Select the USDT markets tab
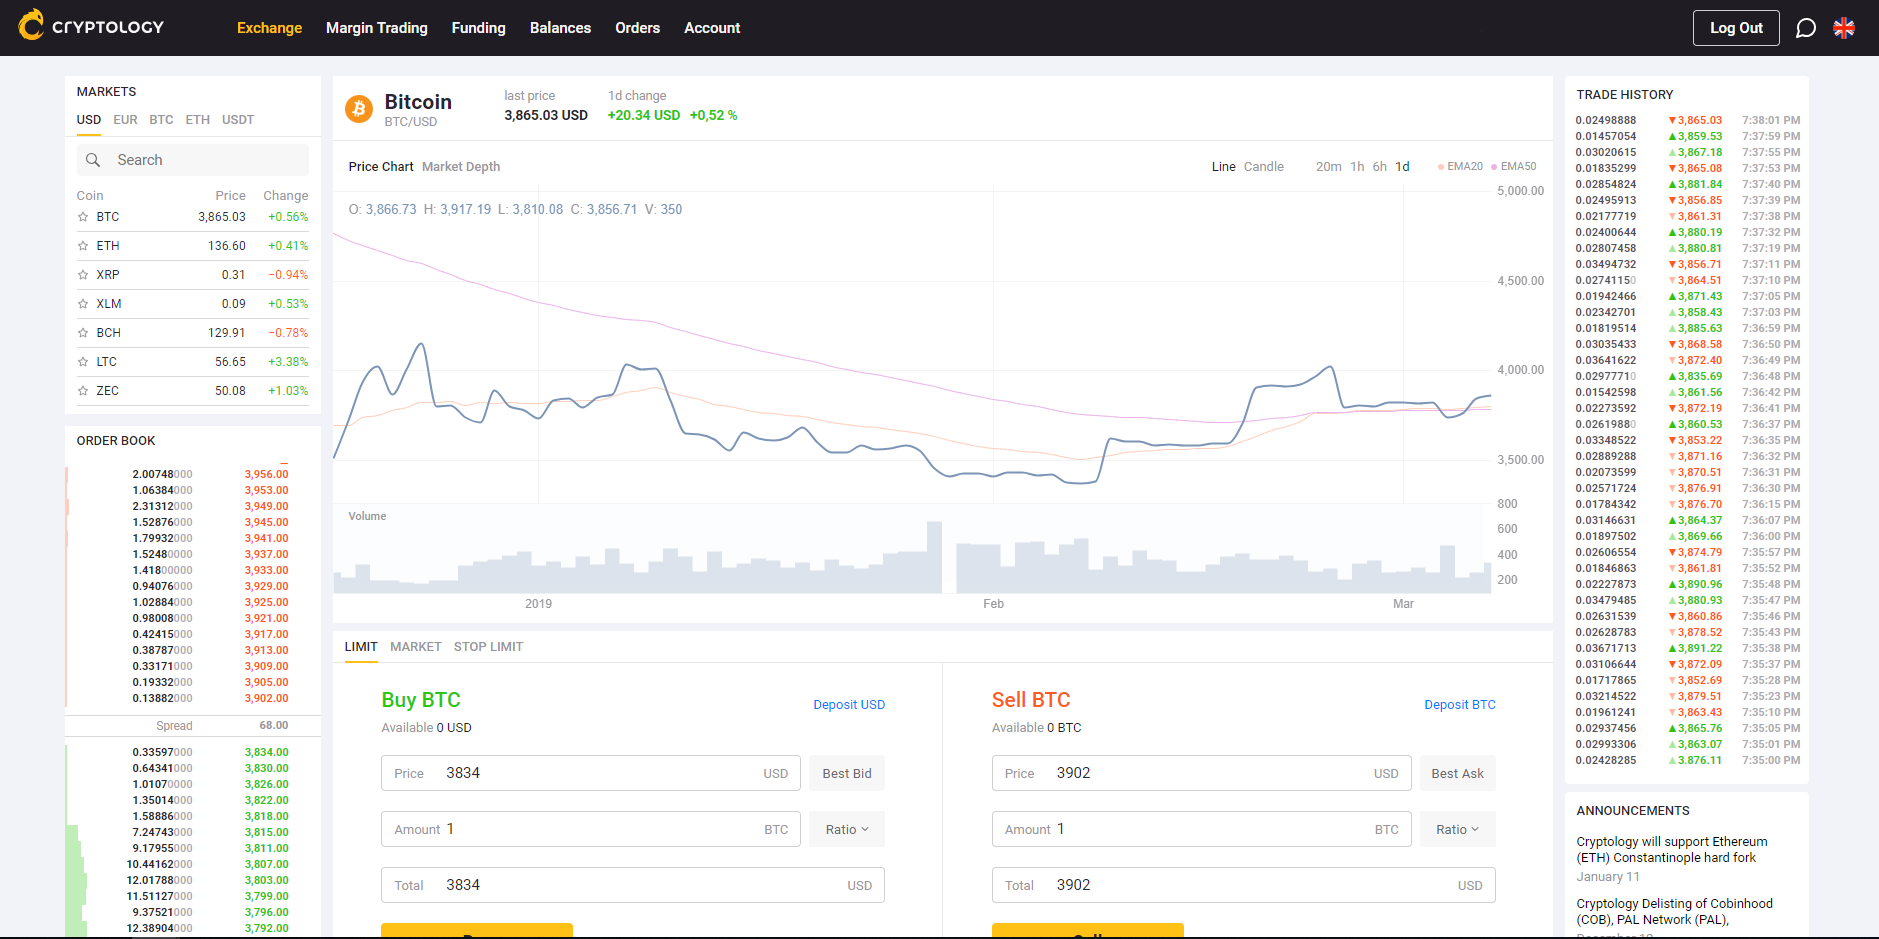The height and width of the screenshot is (939, 1879). 238,120
